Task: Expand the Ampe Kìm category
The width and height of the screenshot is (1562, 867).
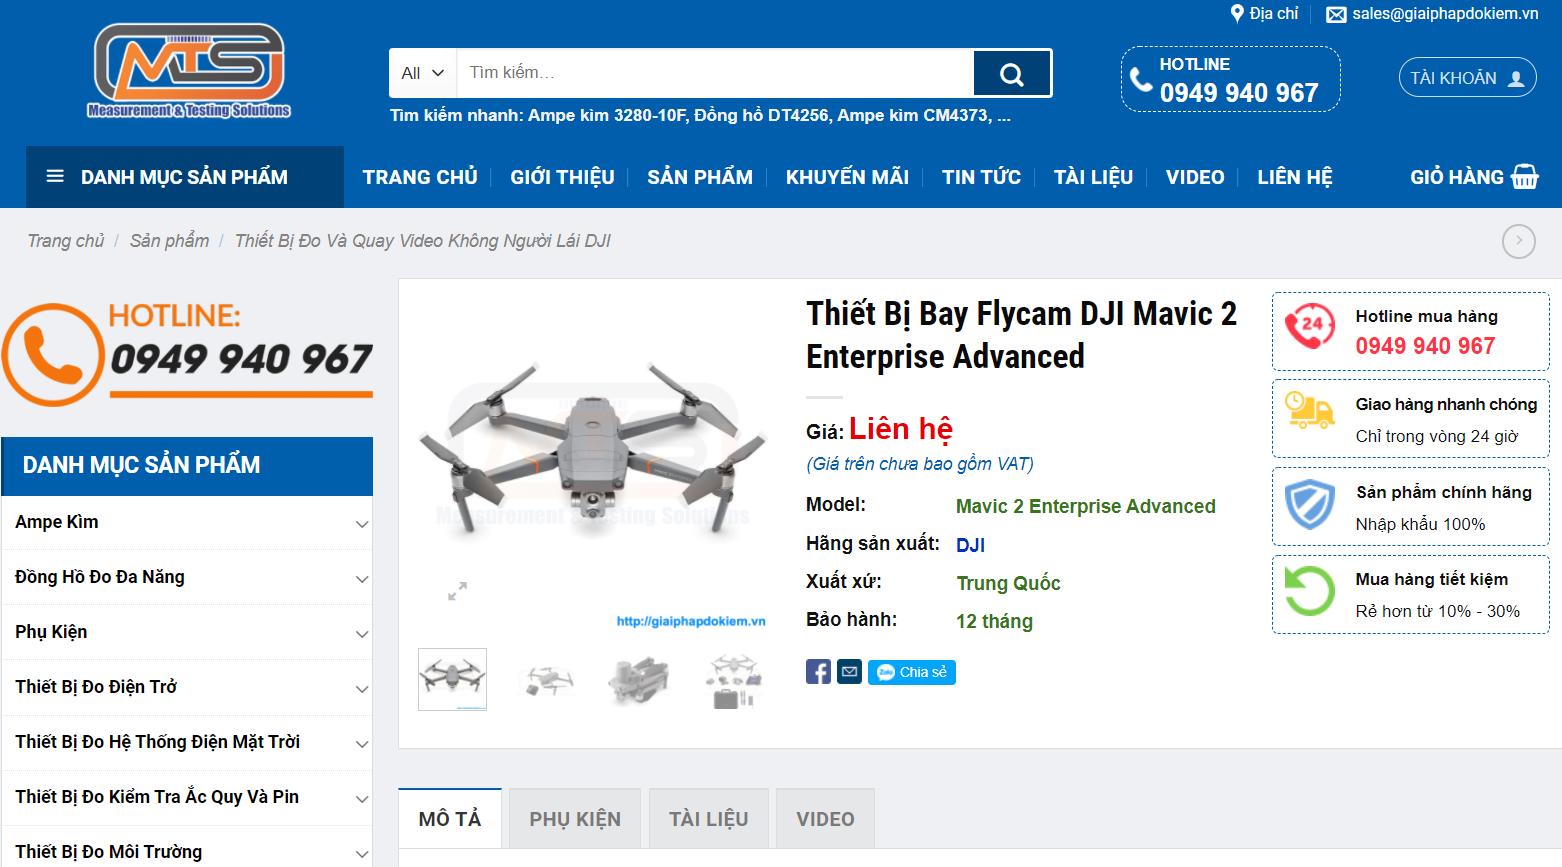Action: click(361, 524)
